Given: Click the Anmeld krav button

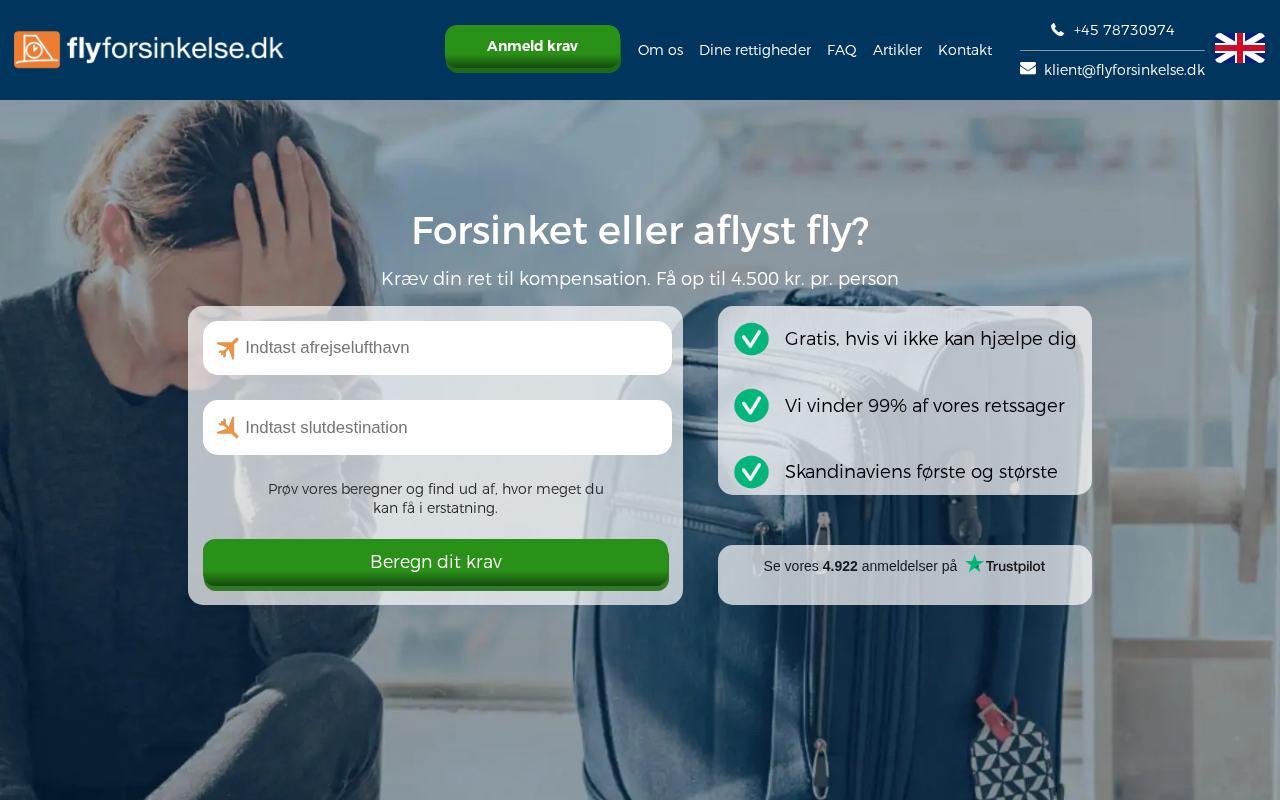Looking at the screenshot, I should coord(533,48).
